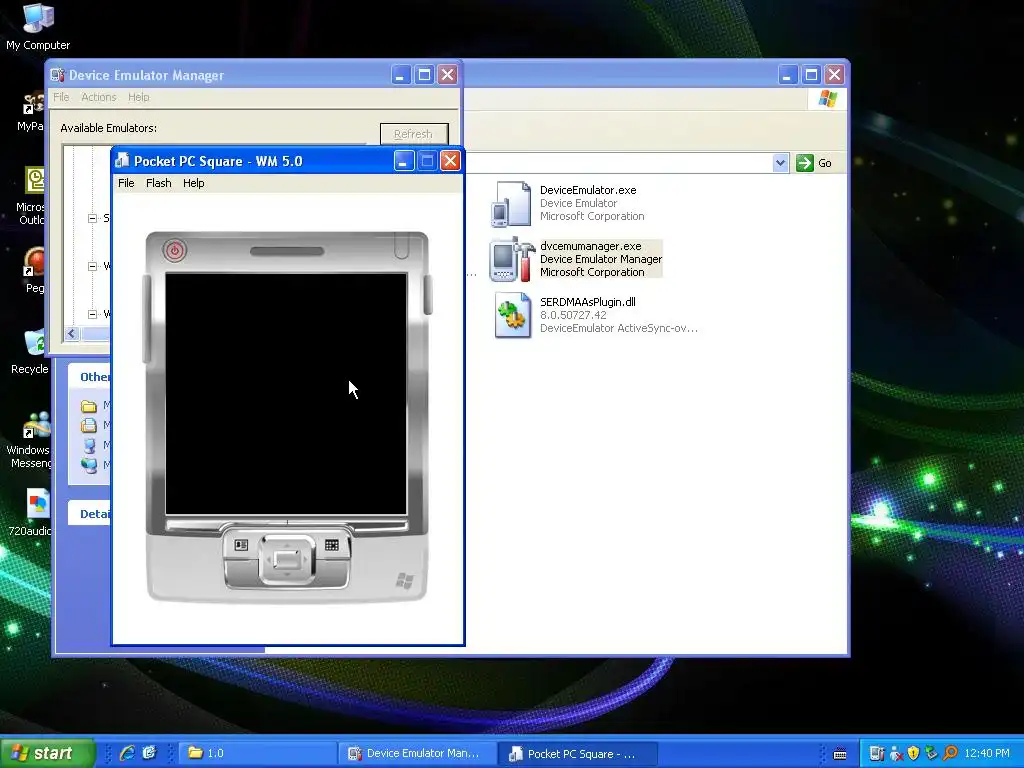Click the dvcemumanager.exe file name
1024x768 pixels.
click(x=590, y=246)
